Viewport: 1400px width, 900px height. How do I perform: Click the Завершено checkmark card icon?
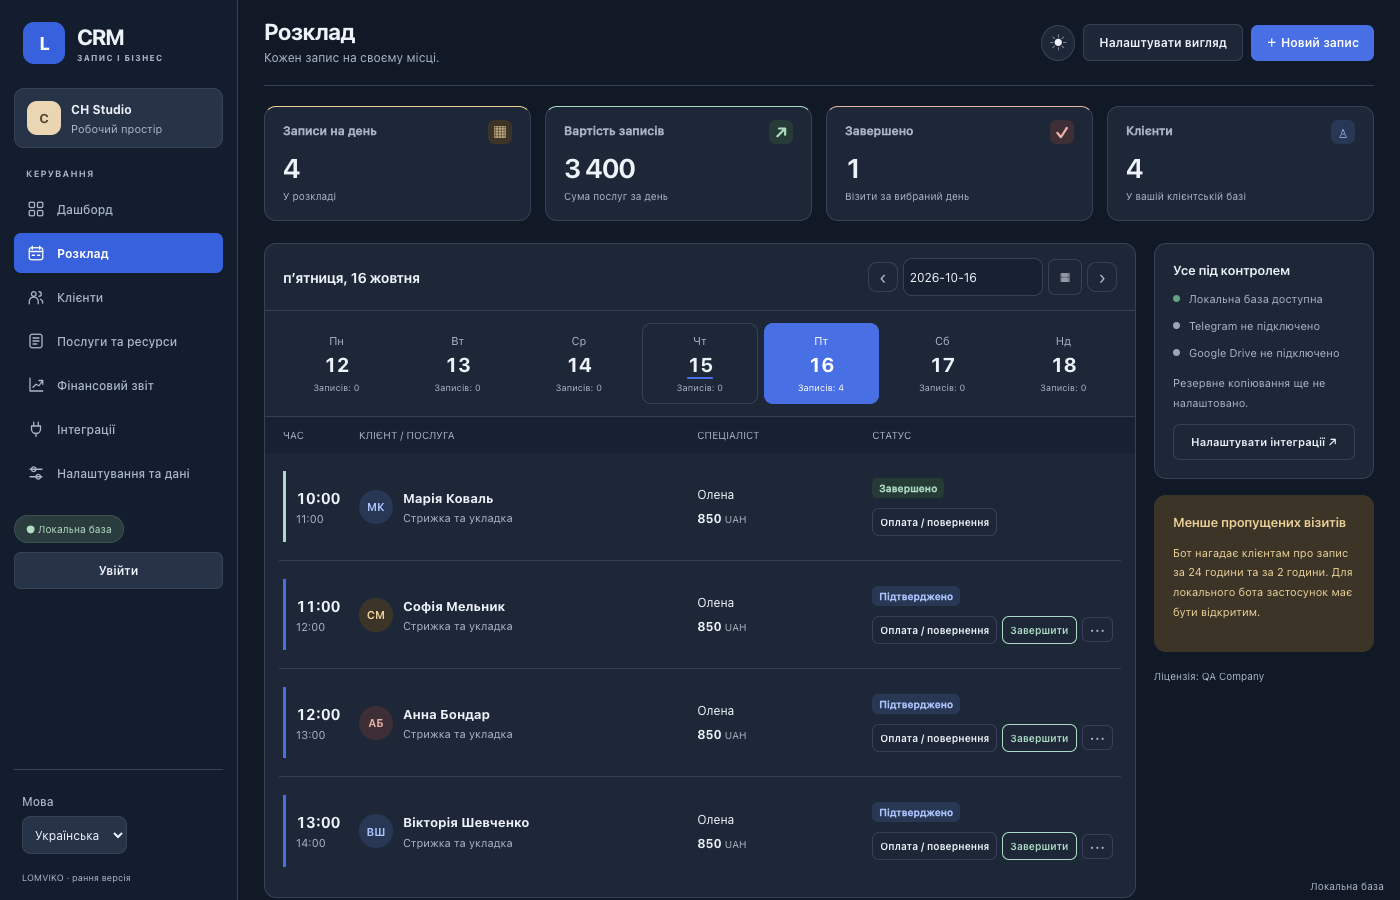click(1062, 131)
